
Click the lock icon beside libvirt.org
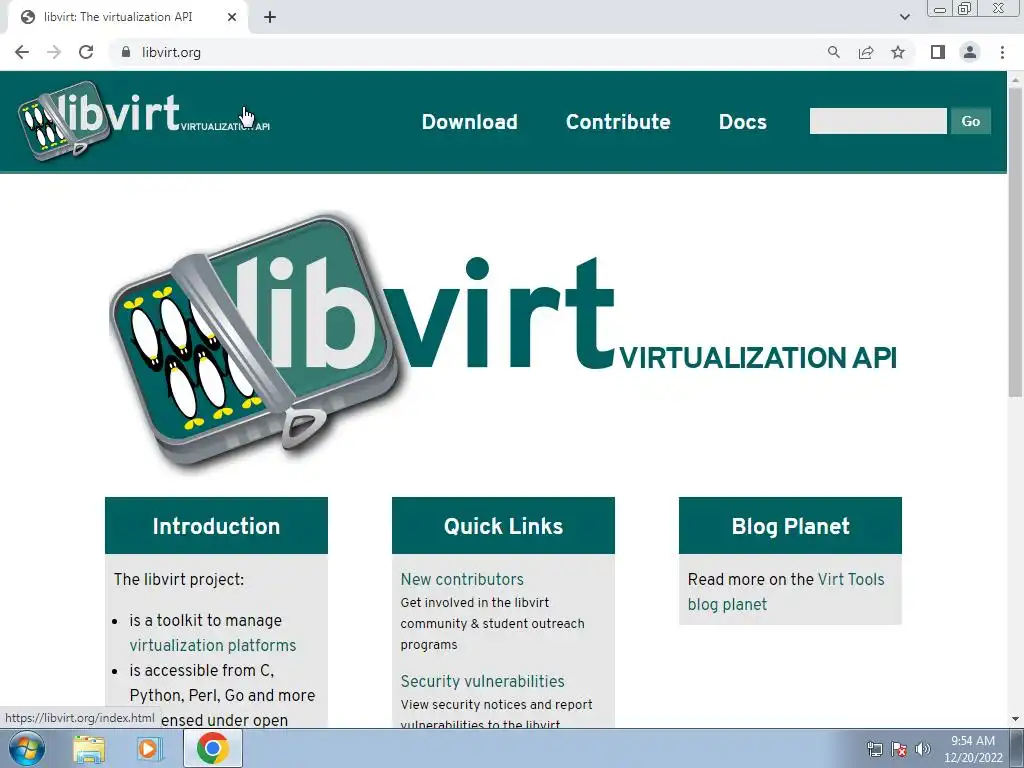pos(126,52)
